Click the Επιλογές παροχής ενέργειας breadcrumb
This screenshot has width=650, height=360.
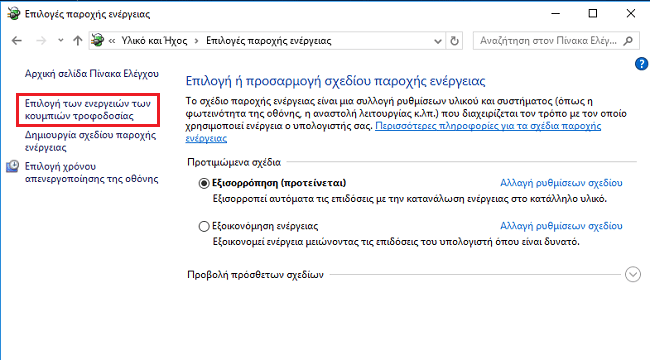[x=269, y=41]
